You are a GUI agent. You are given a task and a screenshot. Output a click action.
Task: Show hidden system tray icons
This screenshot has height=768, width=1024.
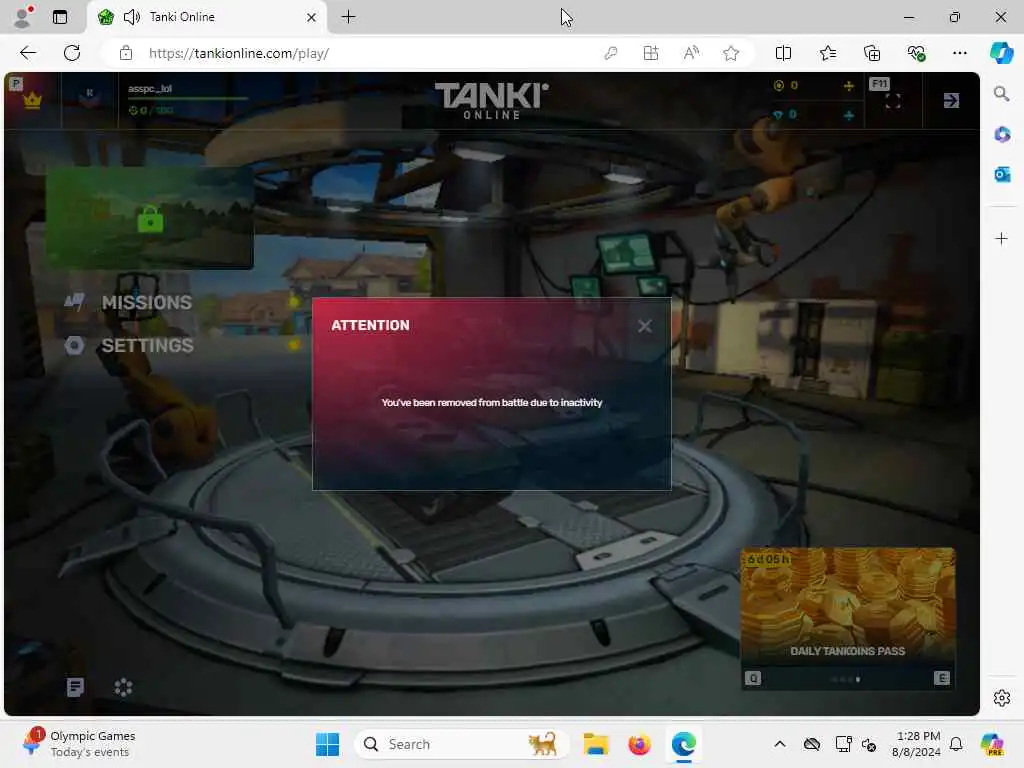pos(780,744)
